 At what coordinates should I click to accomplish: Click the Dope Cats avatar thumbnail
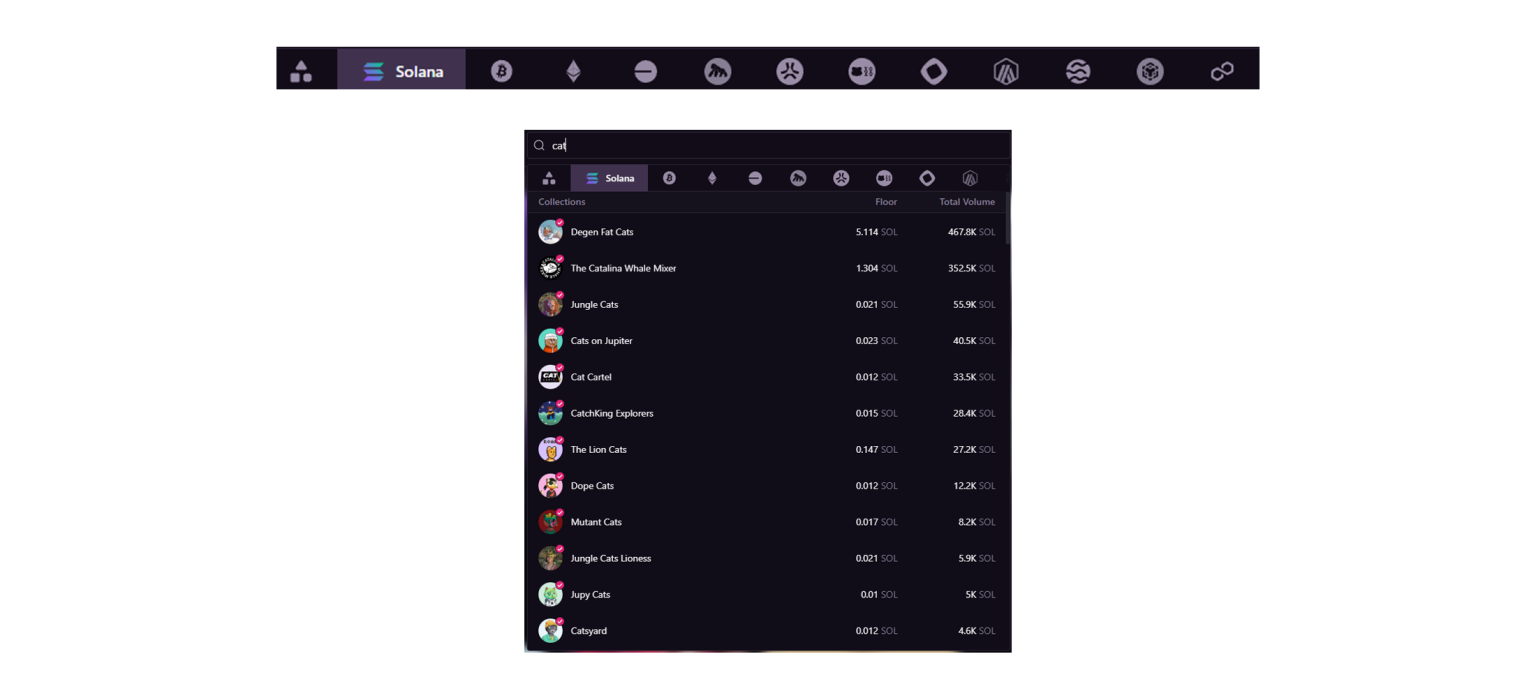click(550, 486)
